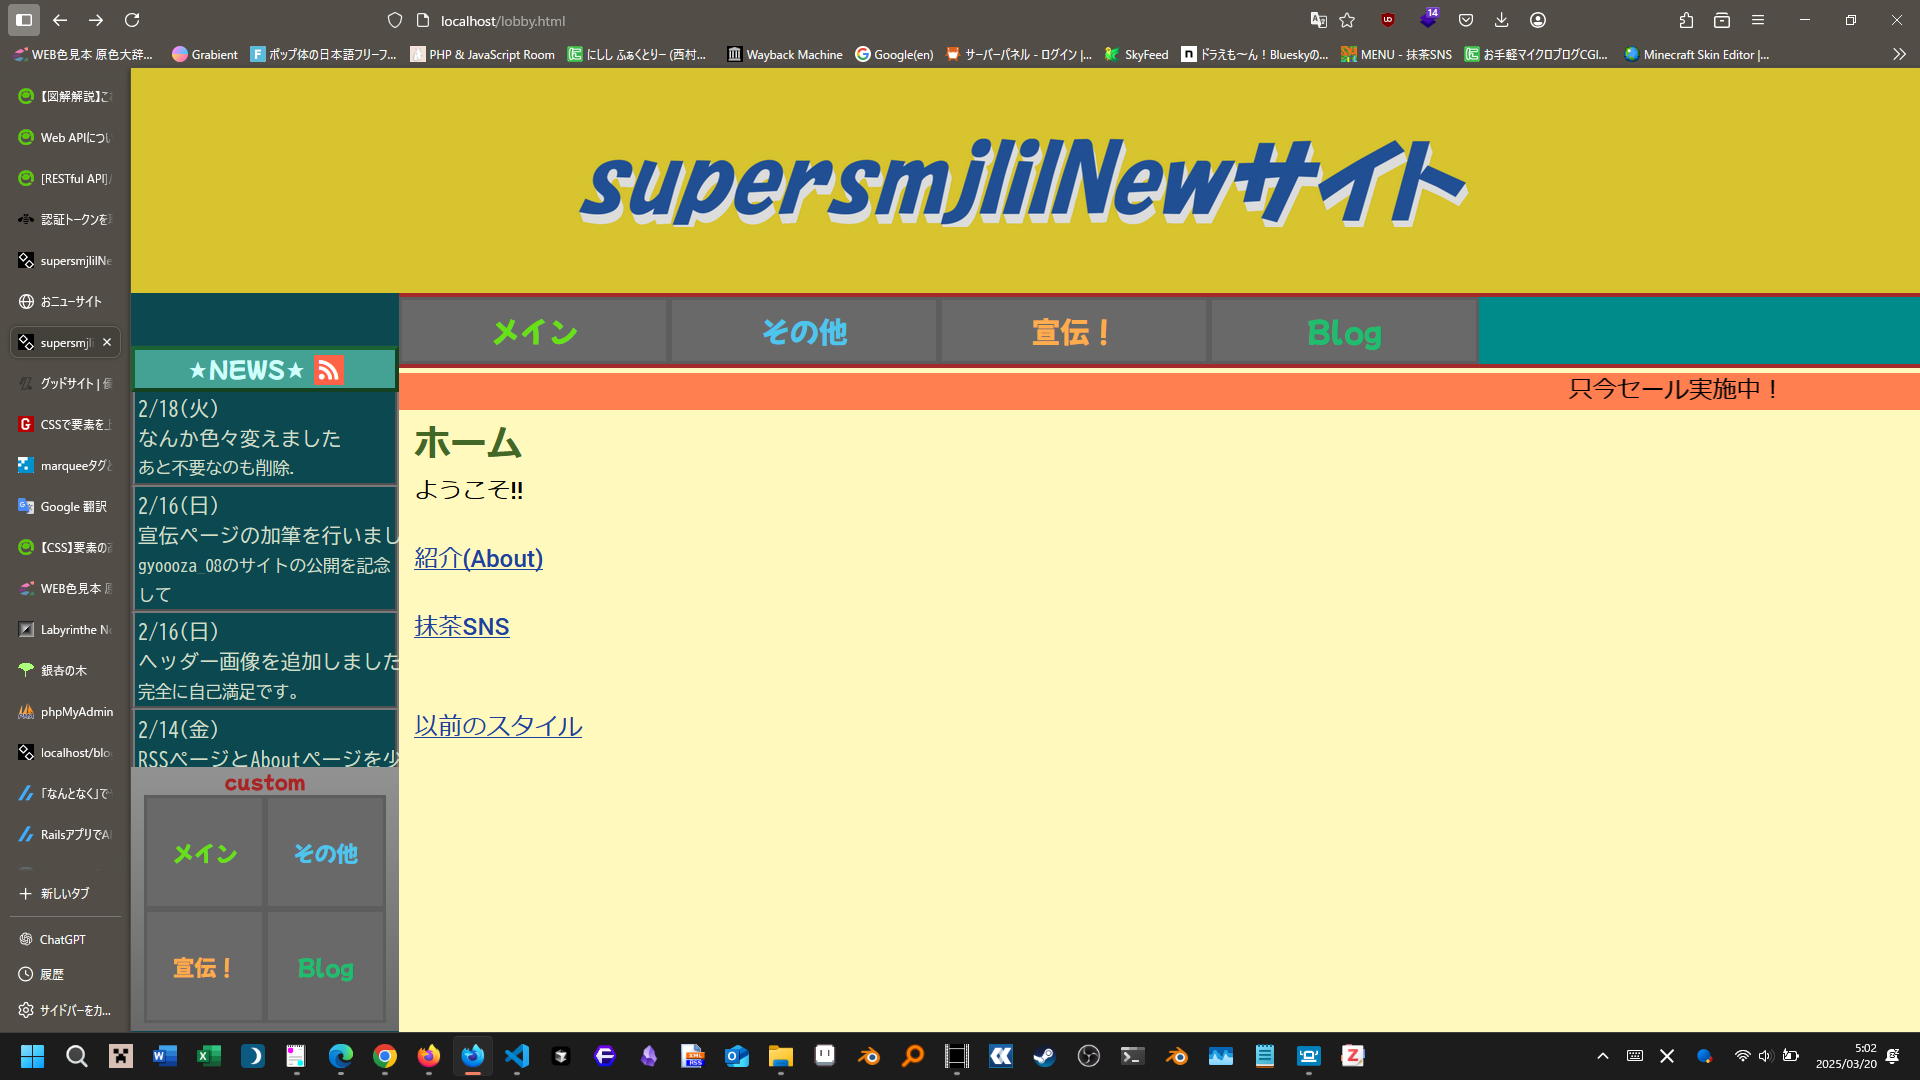Follow the 紹介(About) link

point(478,558)
